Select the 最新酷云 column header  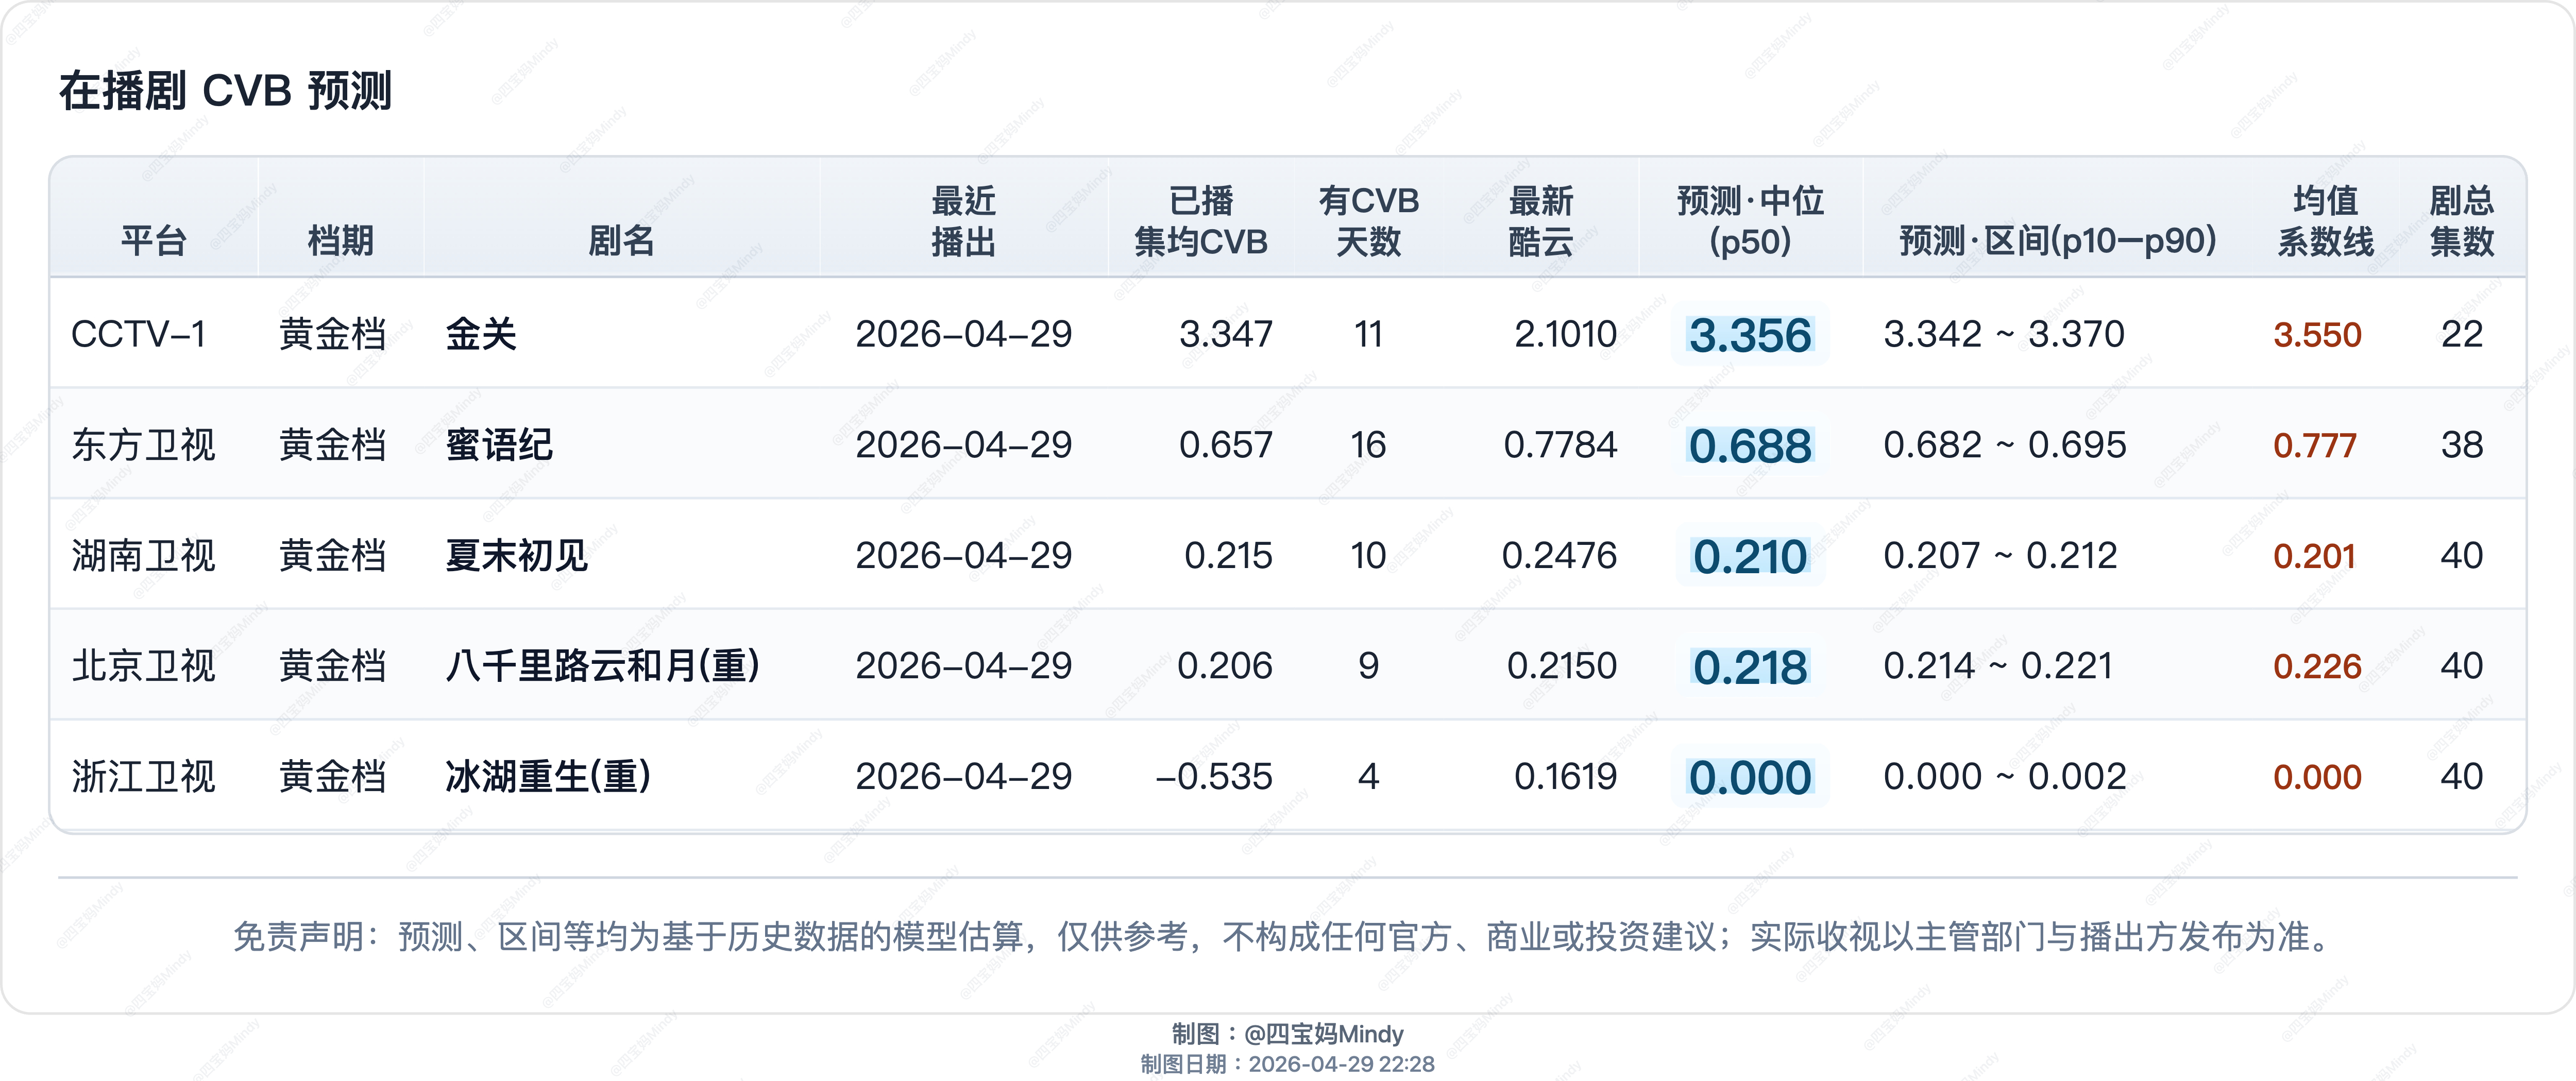[1540, 221]
